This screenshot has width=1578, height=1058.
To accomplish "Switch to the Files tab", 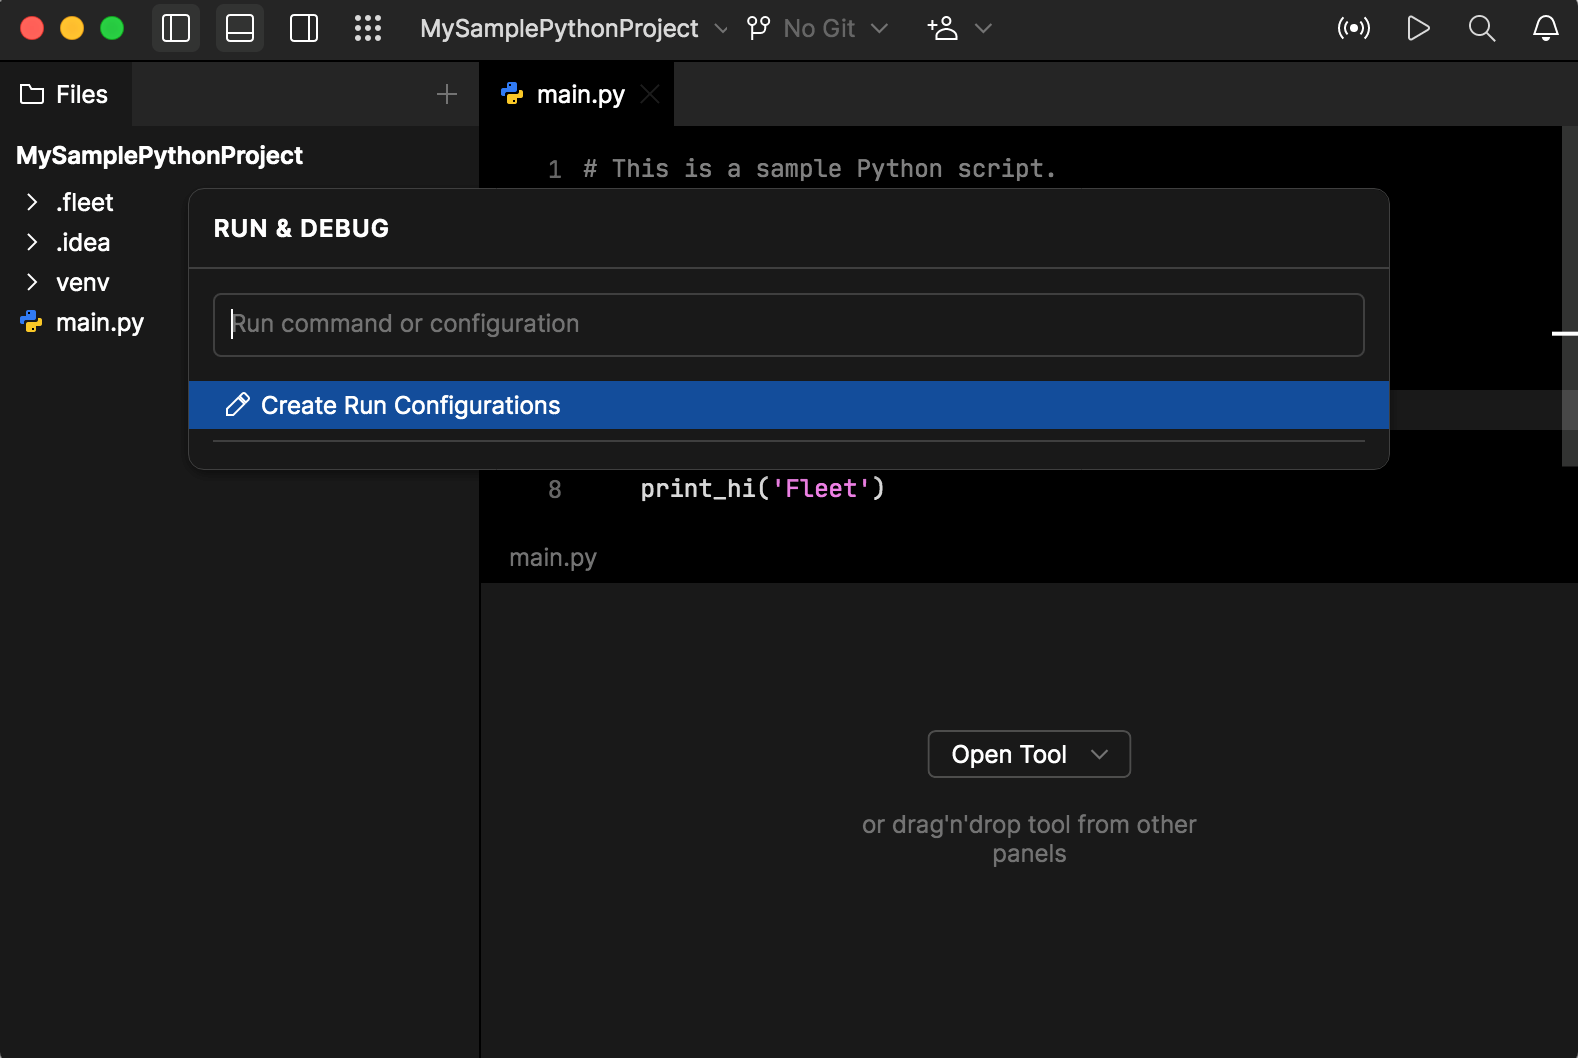I will point(65,94).
